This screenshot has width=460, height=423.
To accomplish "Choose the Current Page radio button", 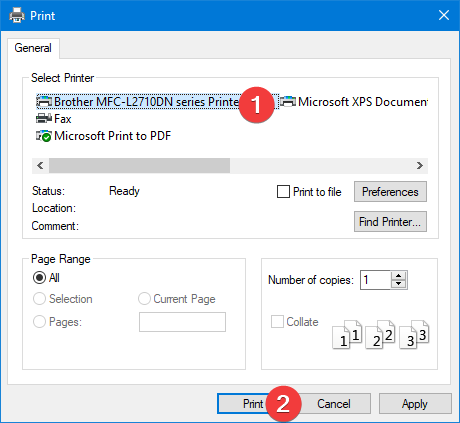I will pyautogui.click(x=144, y=299).
